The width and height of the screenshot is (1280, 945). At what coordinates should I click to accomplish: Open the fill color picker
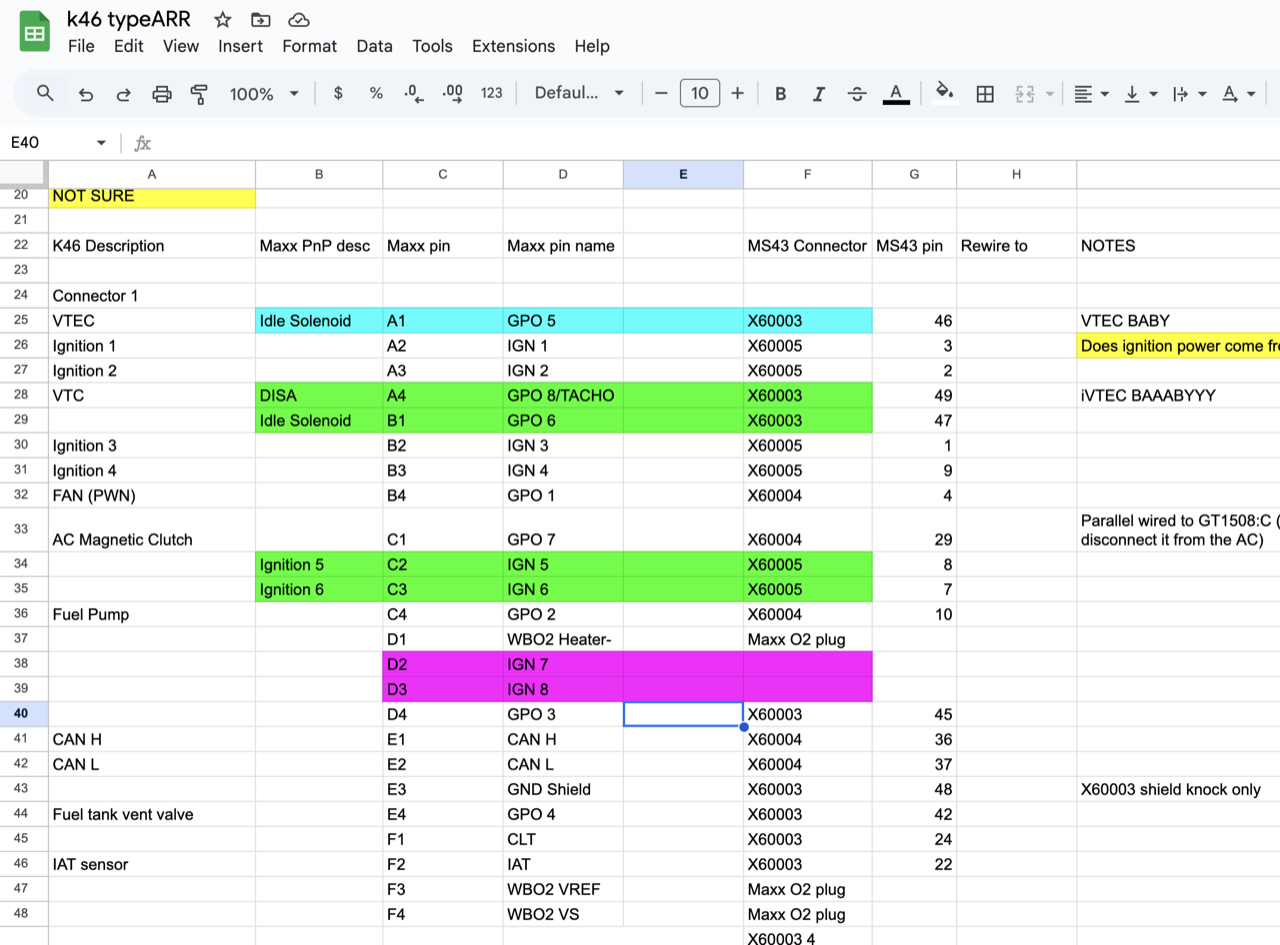943,93
